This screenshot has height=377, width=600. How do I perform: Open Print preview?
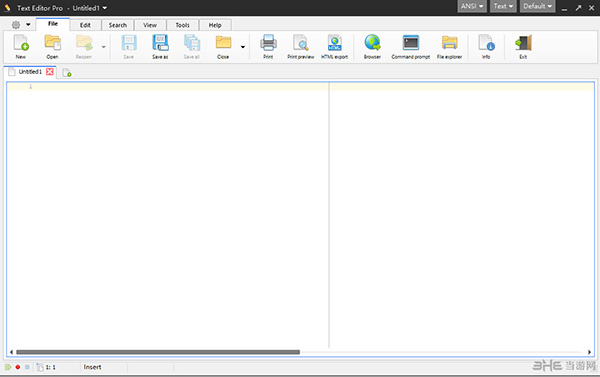301,46
